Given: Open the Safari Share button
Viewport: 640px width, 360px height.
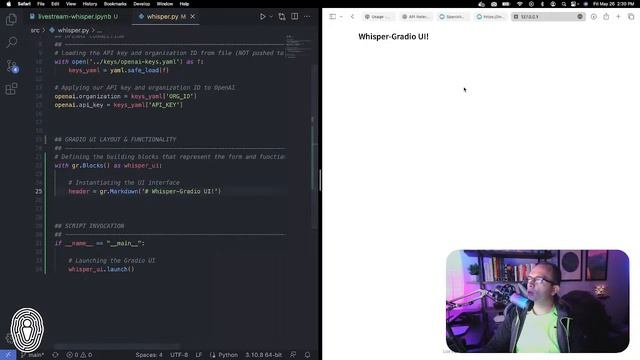Looking at the screenshot, I should pyautogui.click(x=606, y=17).
